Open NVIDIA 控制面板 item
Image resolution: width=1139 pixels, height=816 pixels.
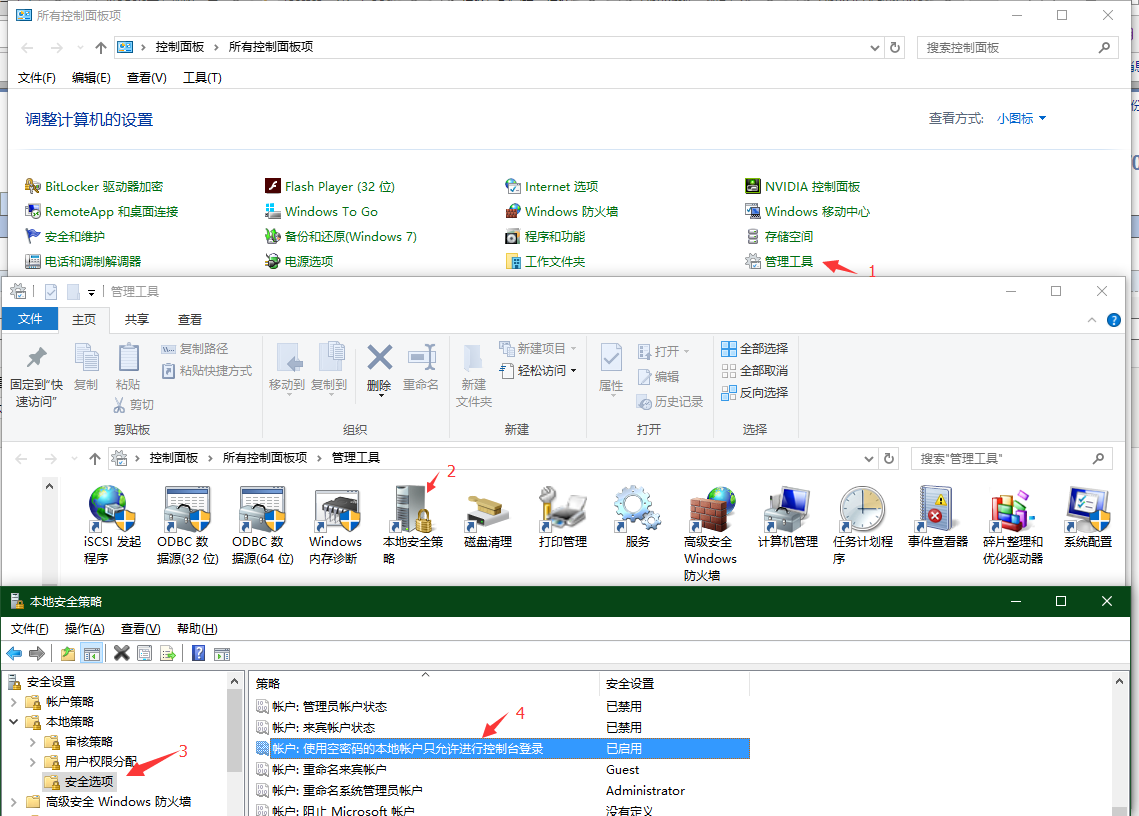(x=803, y=187)
